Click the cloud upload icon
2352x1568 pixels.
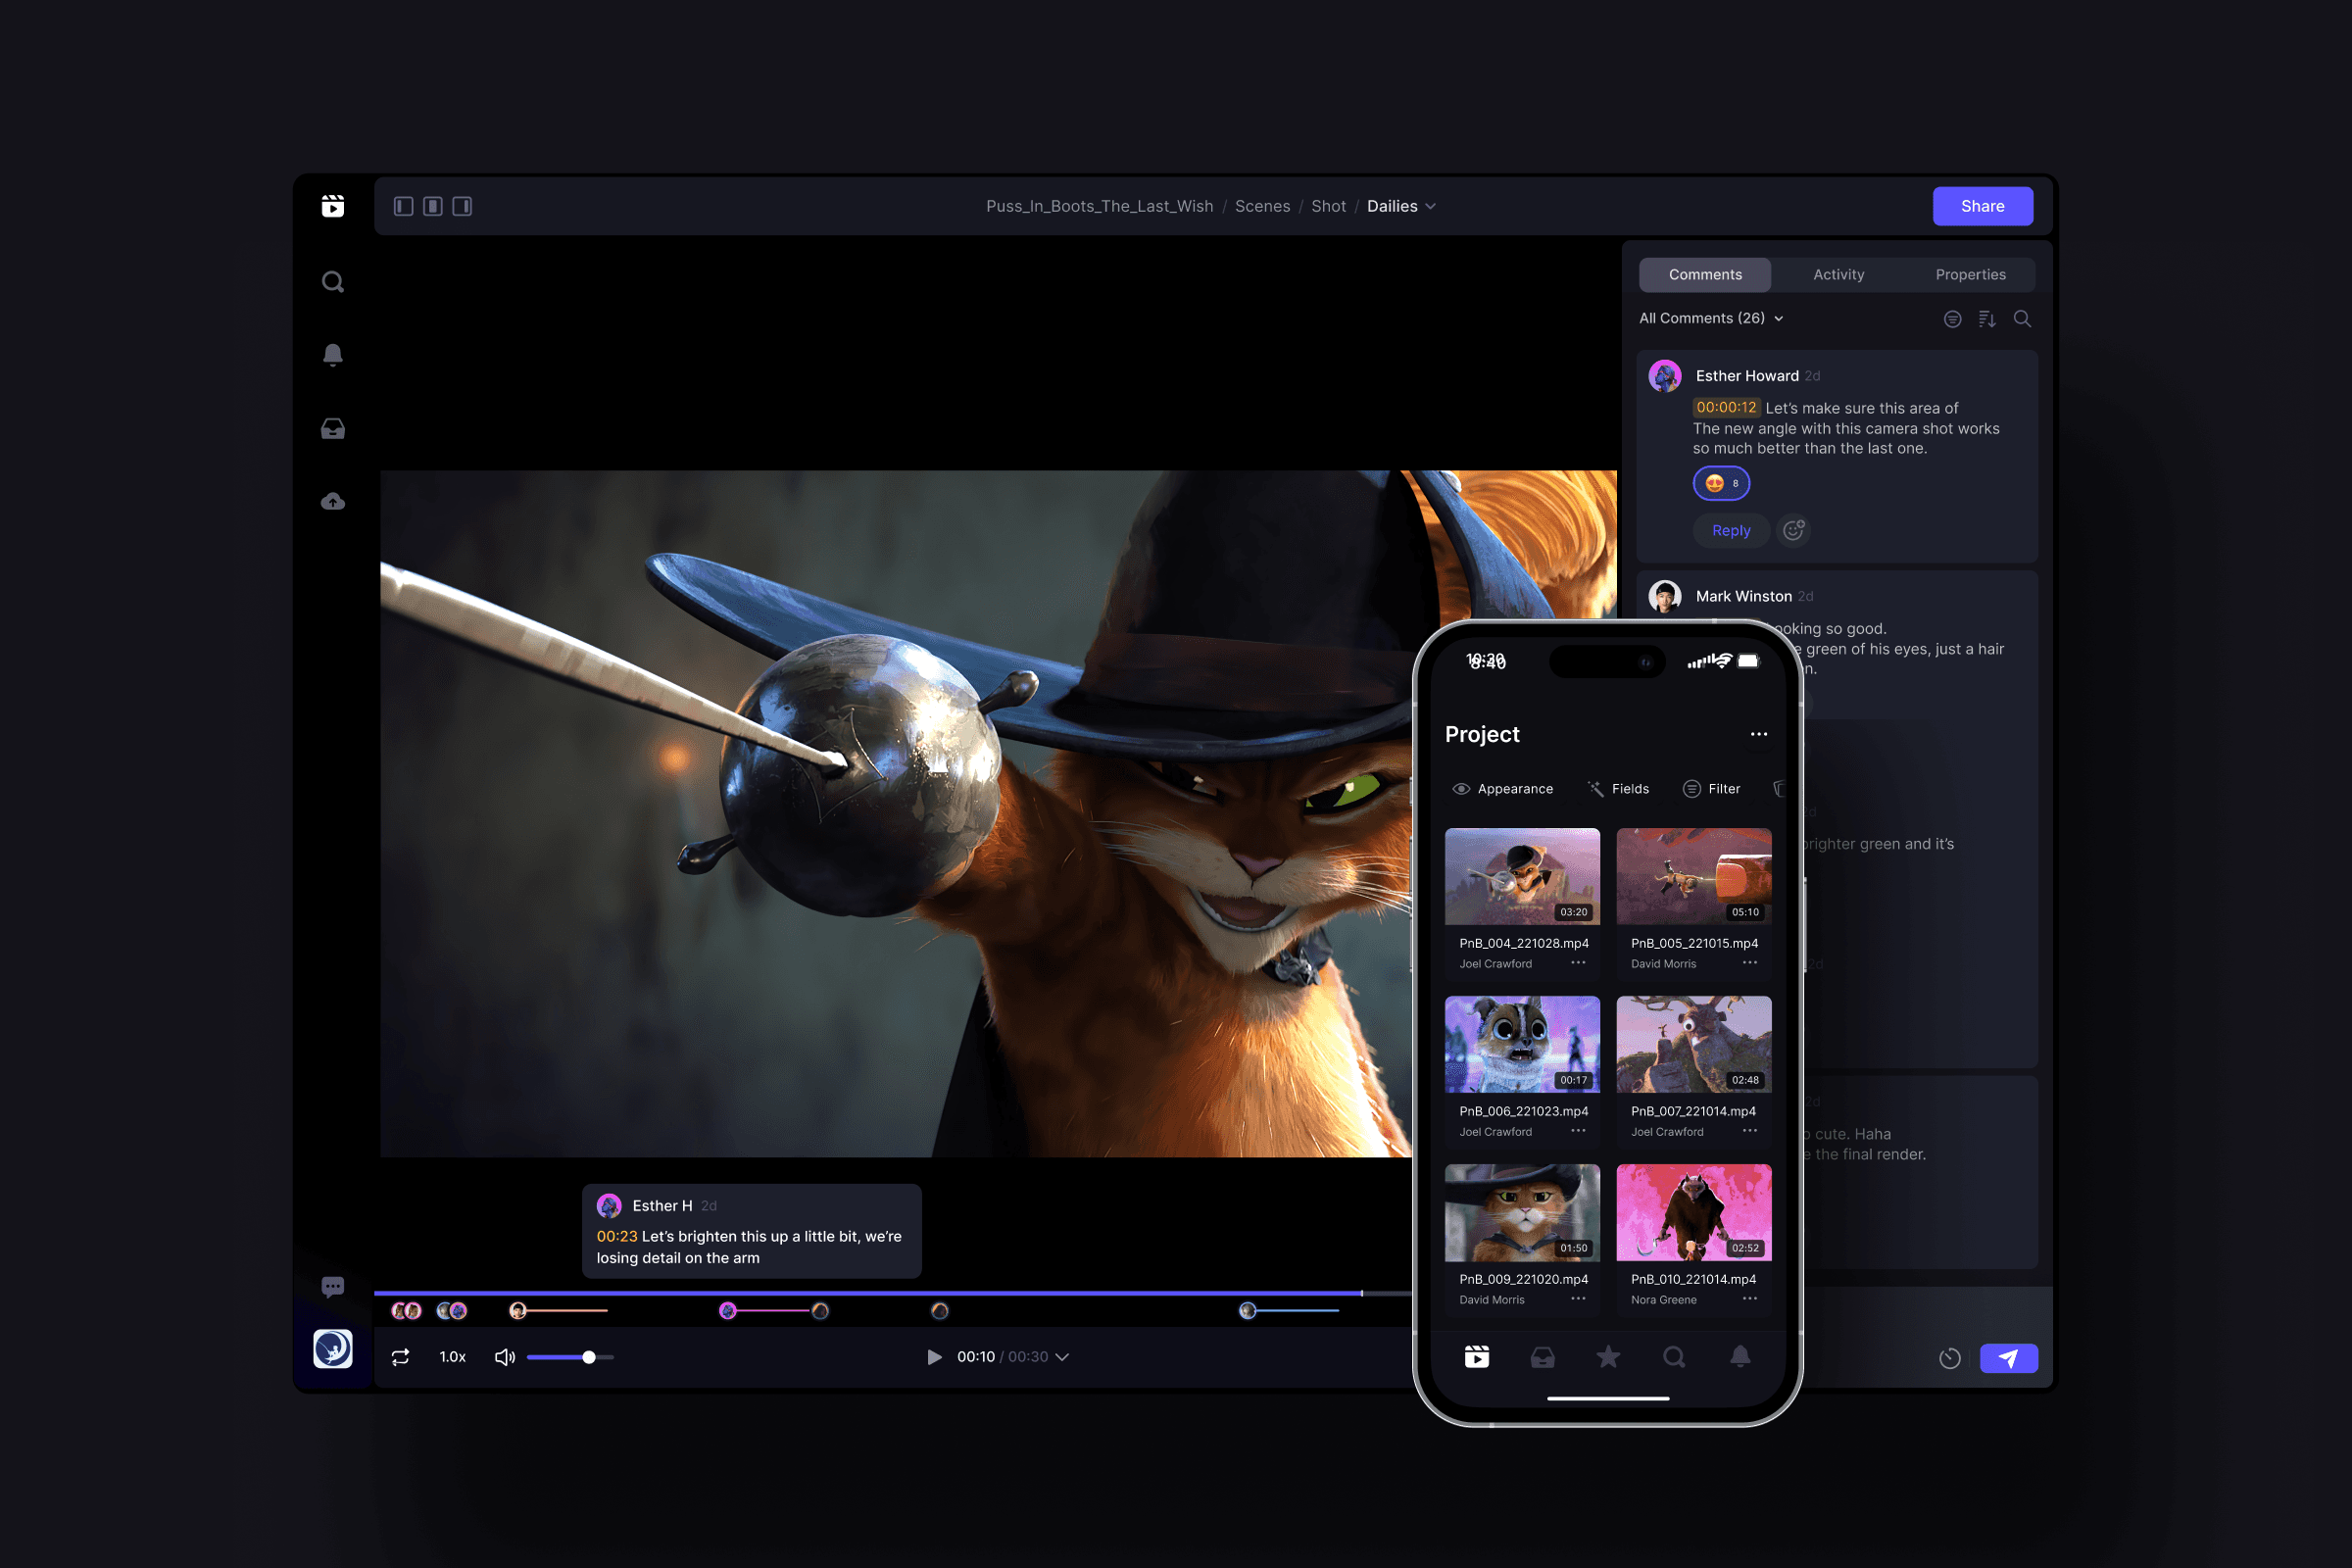pyautogui.click(x=333, y=502)
